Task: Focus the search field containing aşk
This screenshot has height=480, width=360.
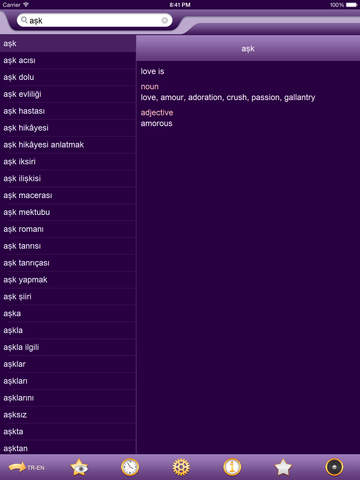Action: point(95,21)
